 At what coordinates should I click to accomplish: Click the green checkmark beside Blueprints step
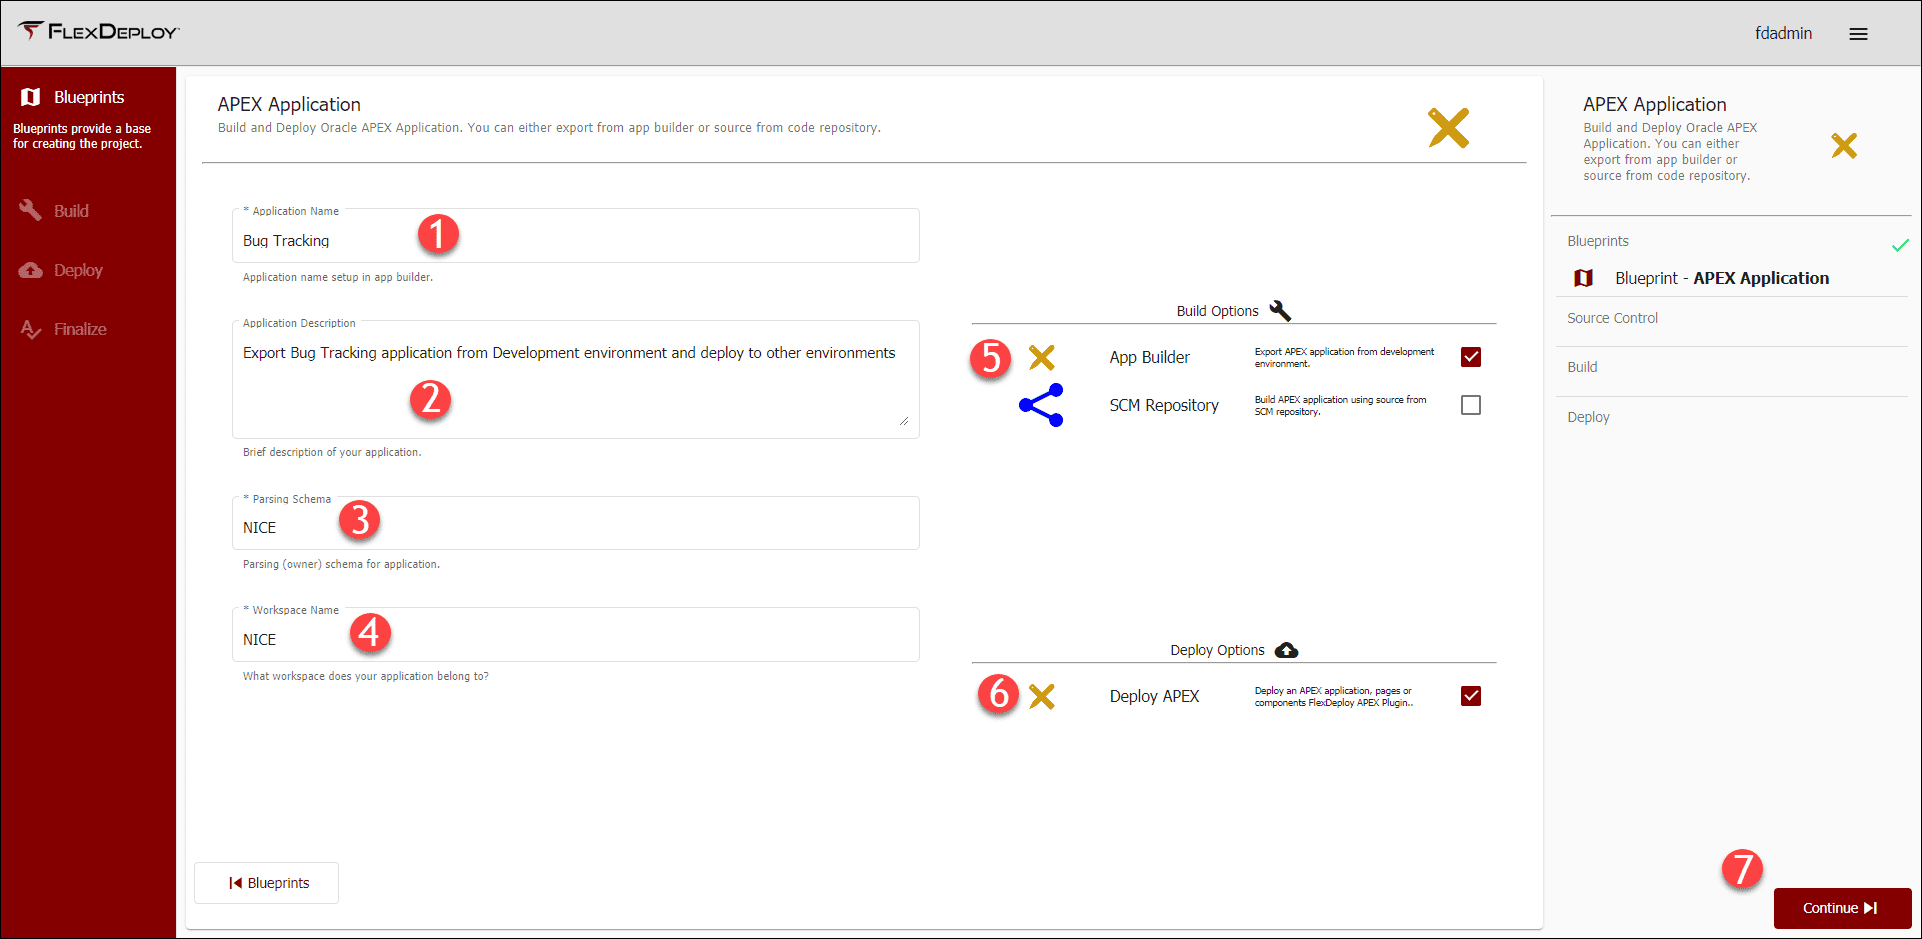pyautogui.click(x=1900, y=245)
